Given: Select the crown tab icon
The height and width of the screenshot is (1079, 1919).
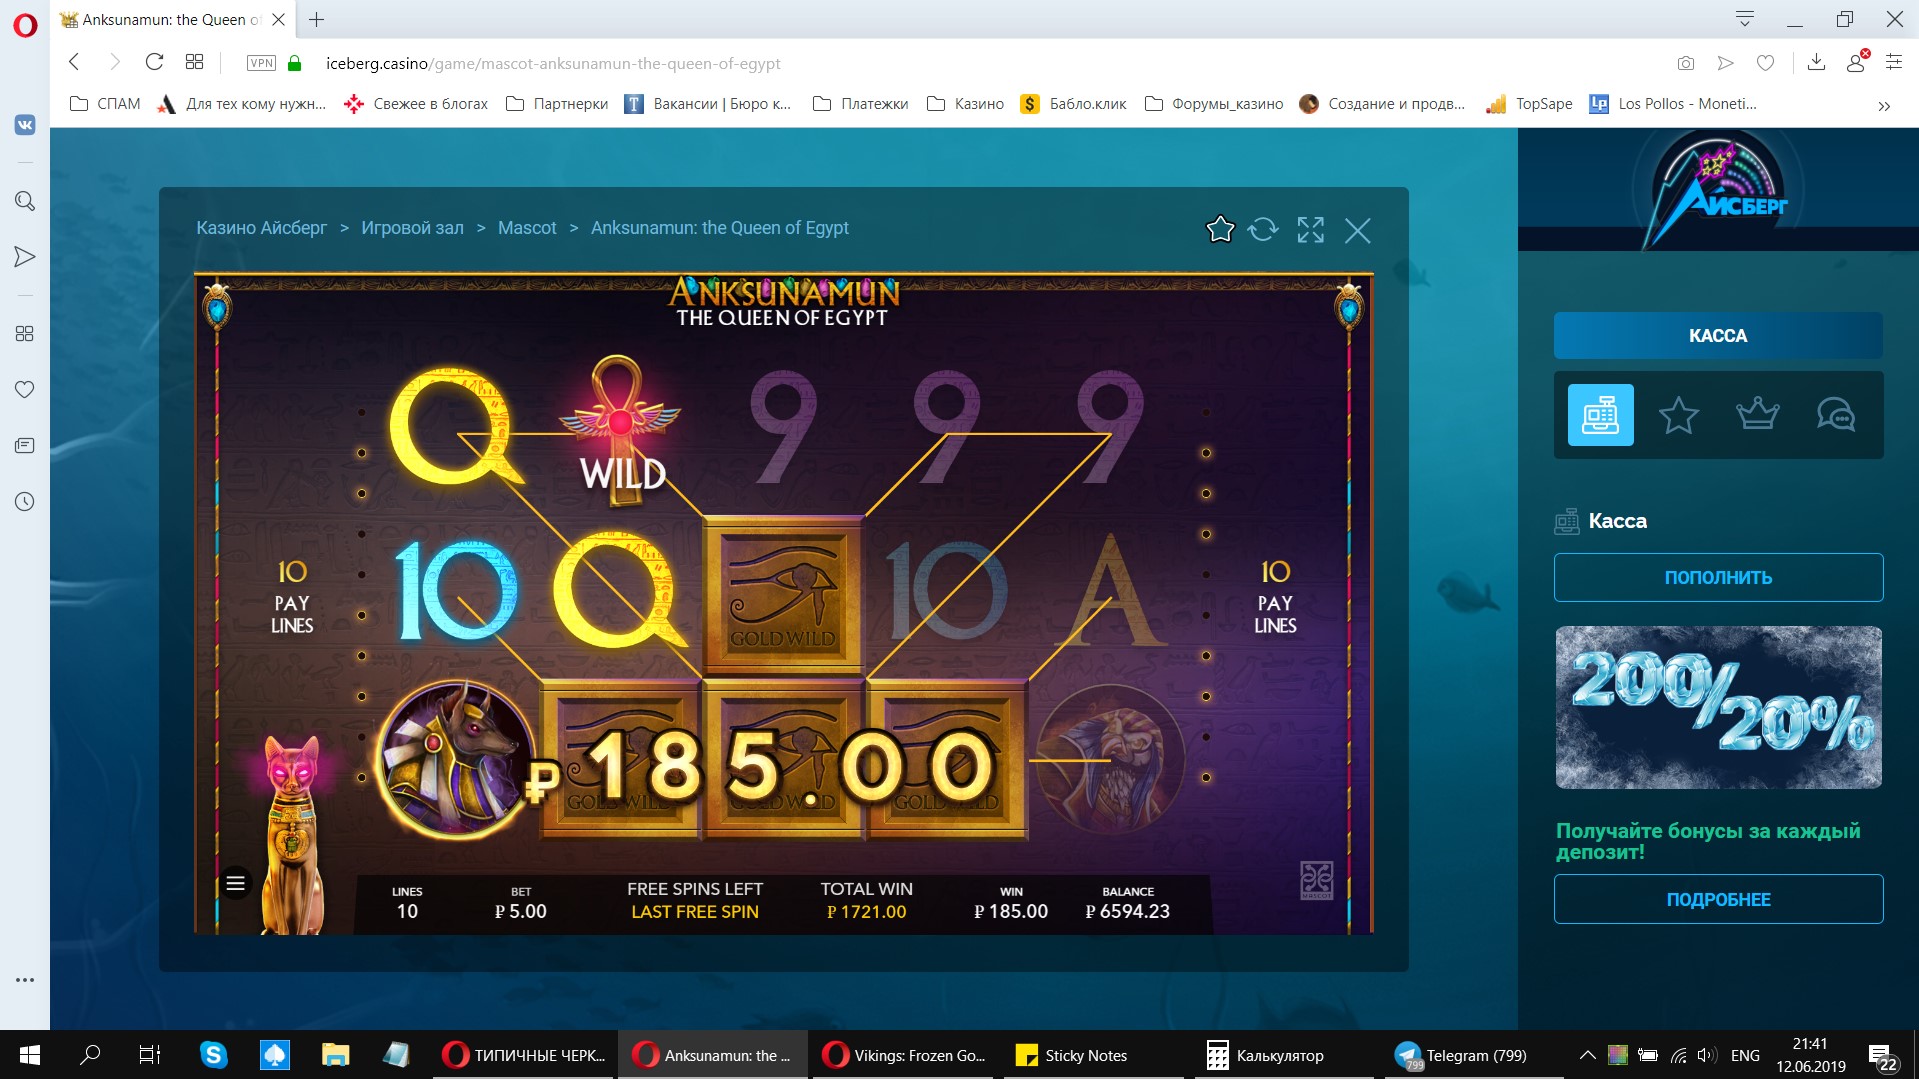Looking at the screenshot, I should tap(1757, 414).
